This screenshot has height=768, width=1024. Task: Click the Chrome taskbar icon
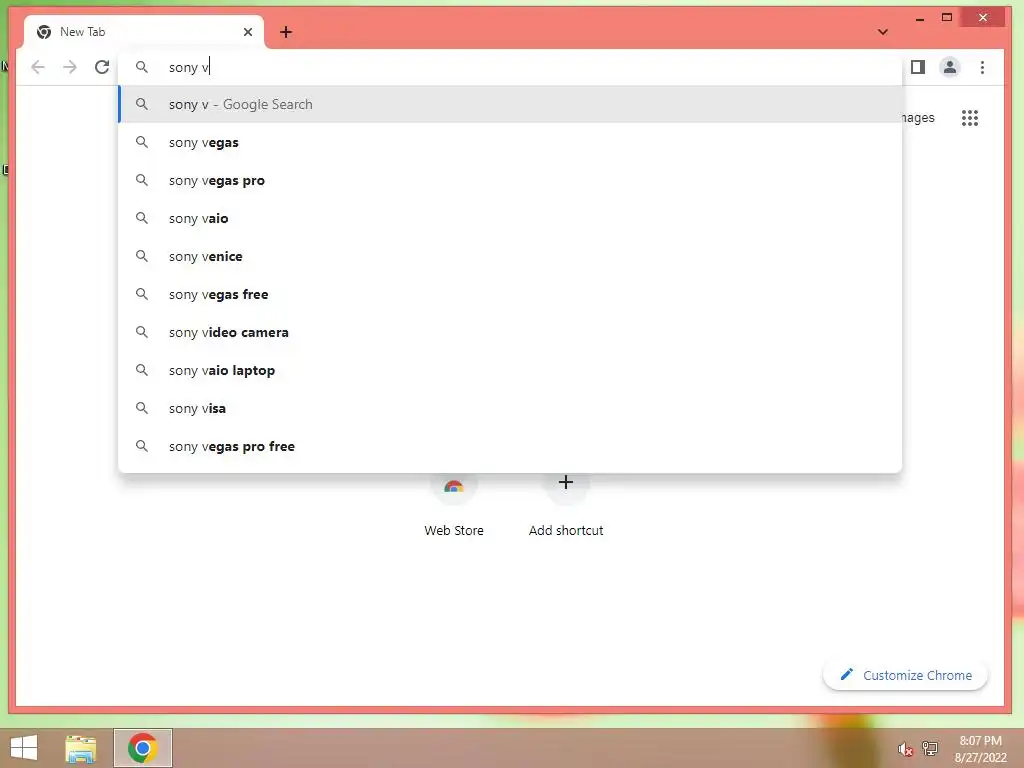tap(143, 748)
